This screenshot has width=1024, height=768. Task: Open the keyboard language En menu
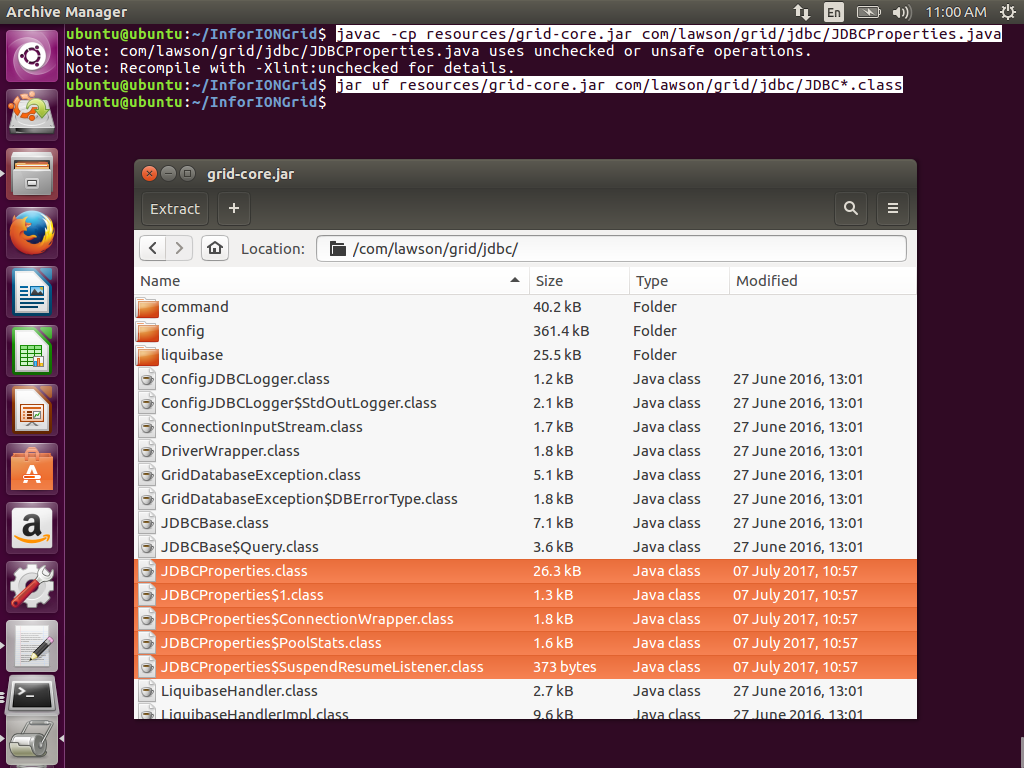coord(833,12)
